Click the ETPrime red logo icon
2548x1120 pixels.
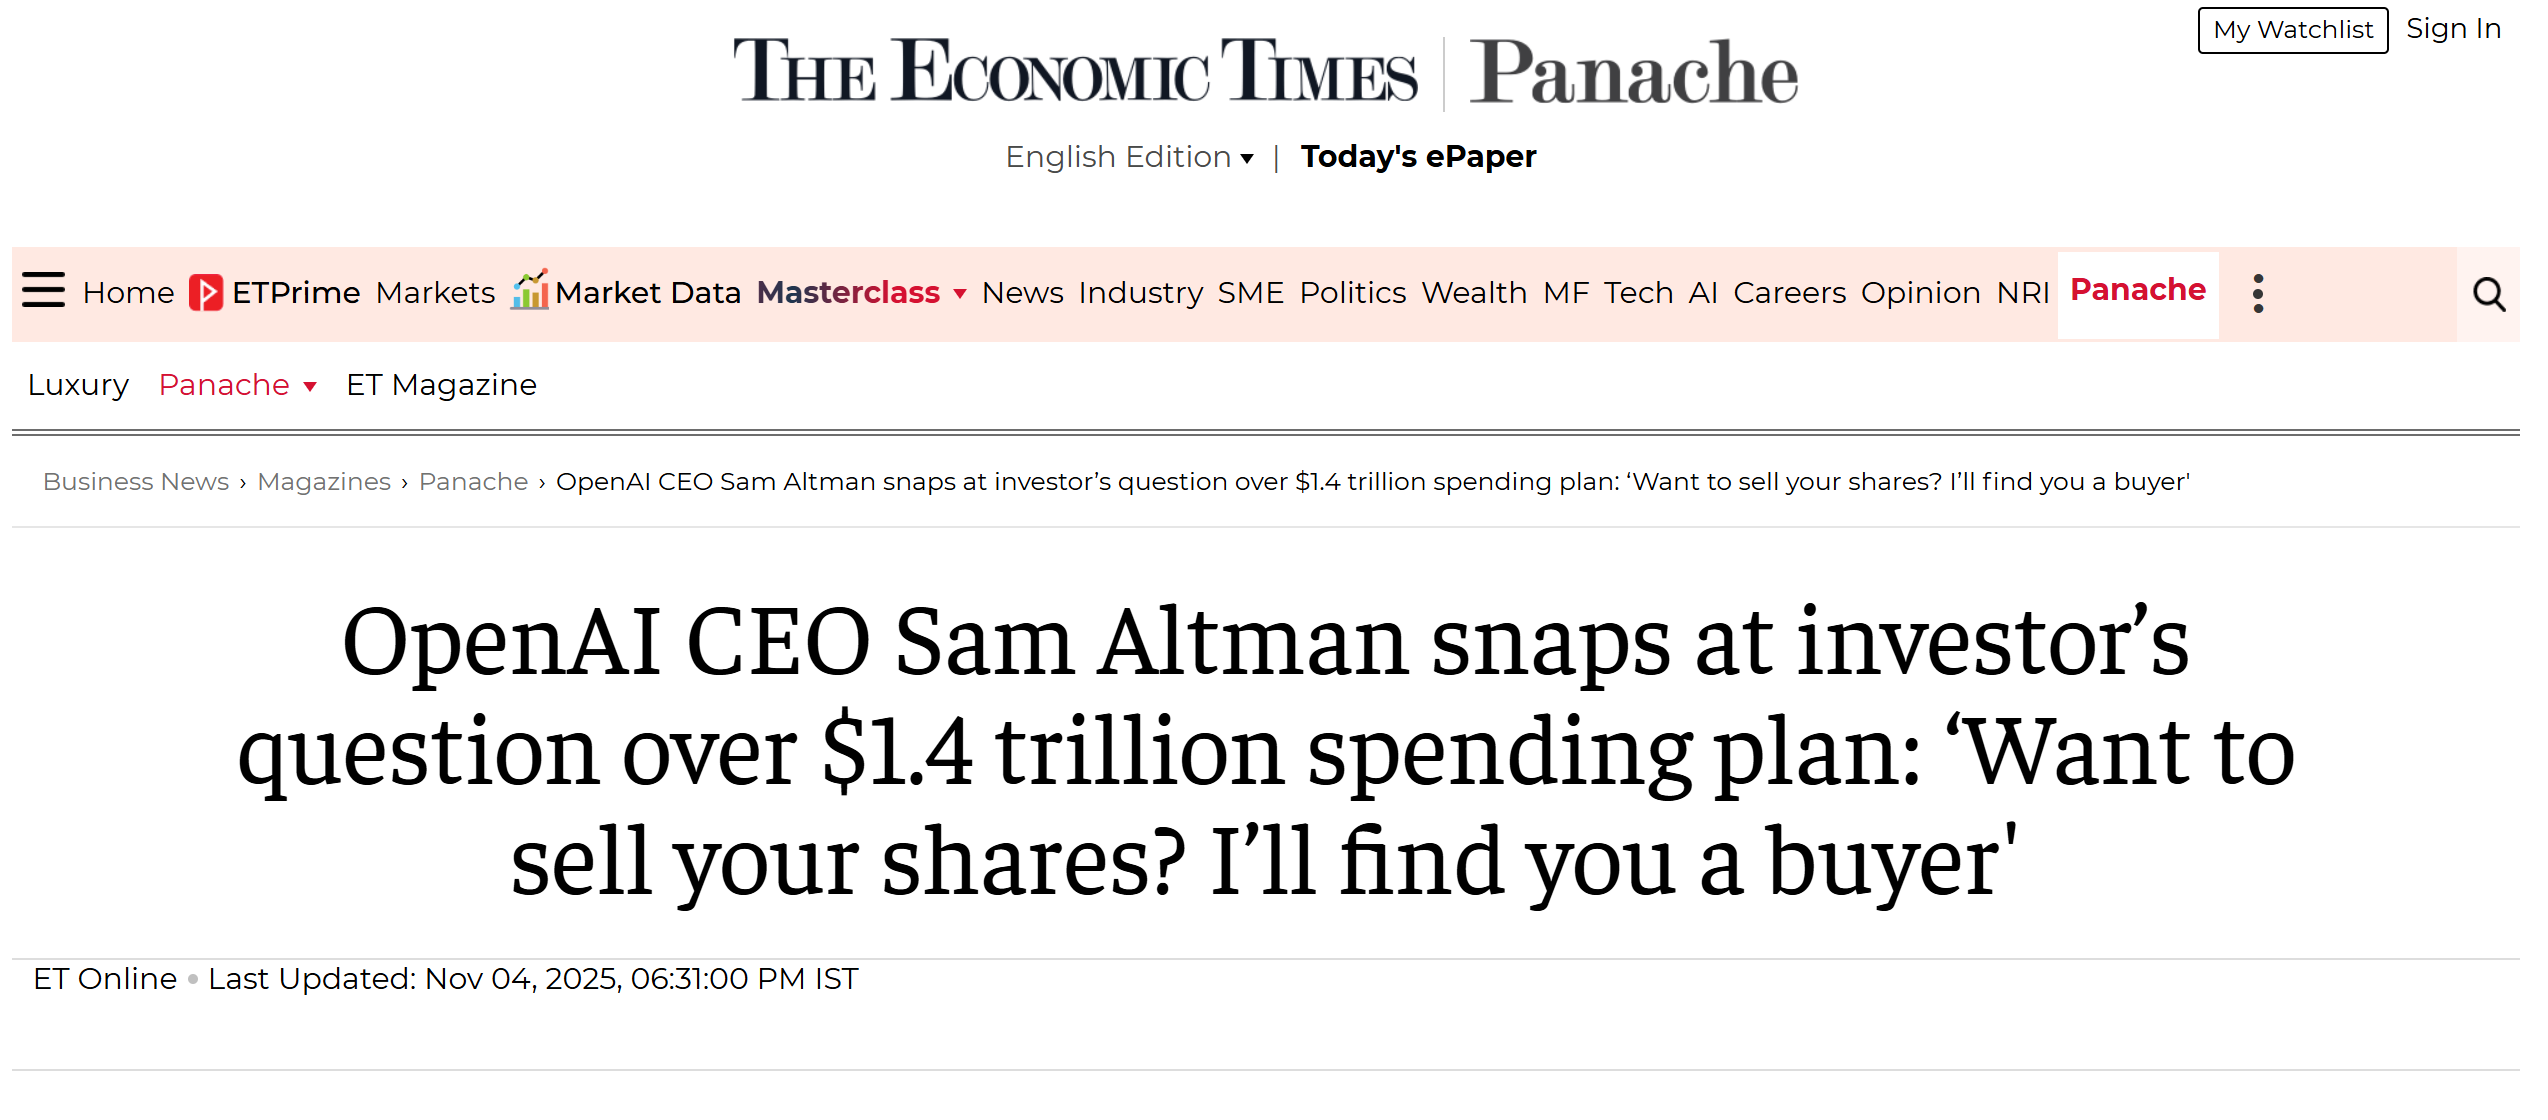[206, 293]
